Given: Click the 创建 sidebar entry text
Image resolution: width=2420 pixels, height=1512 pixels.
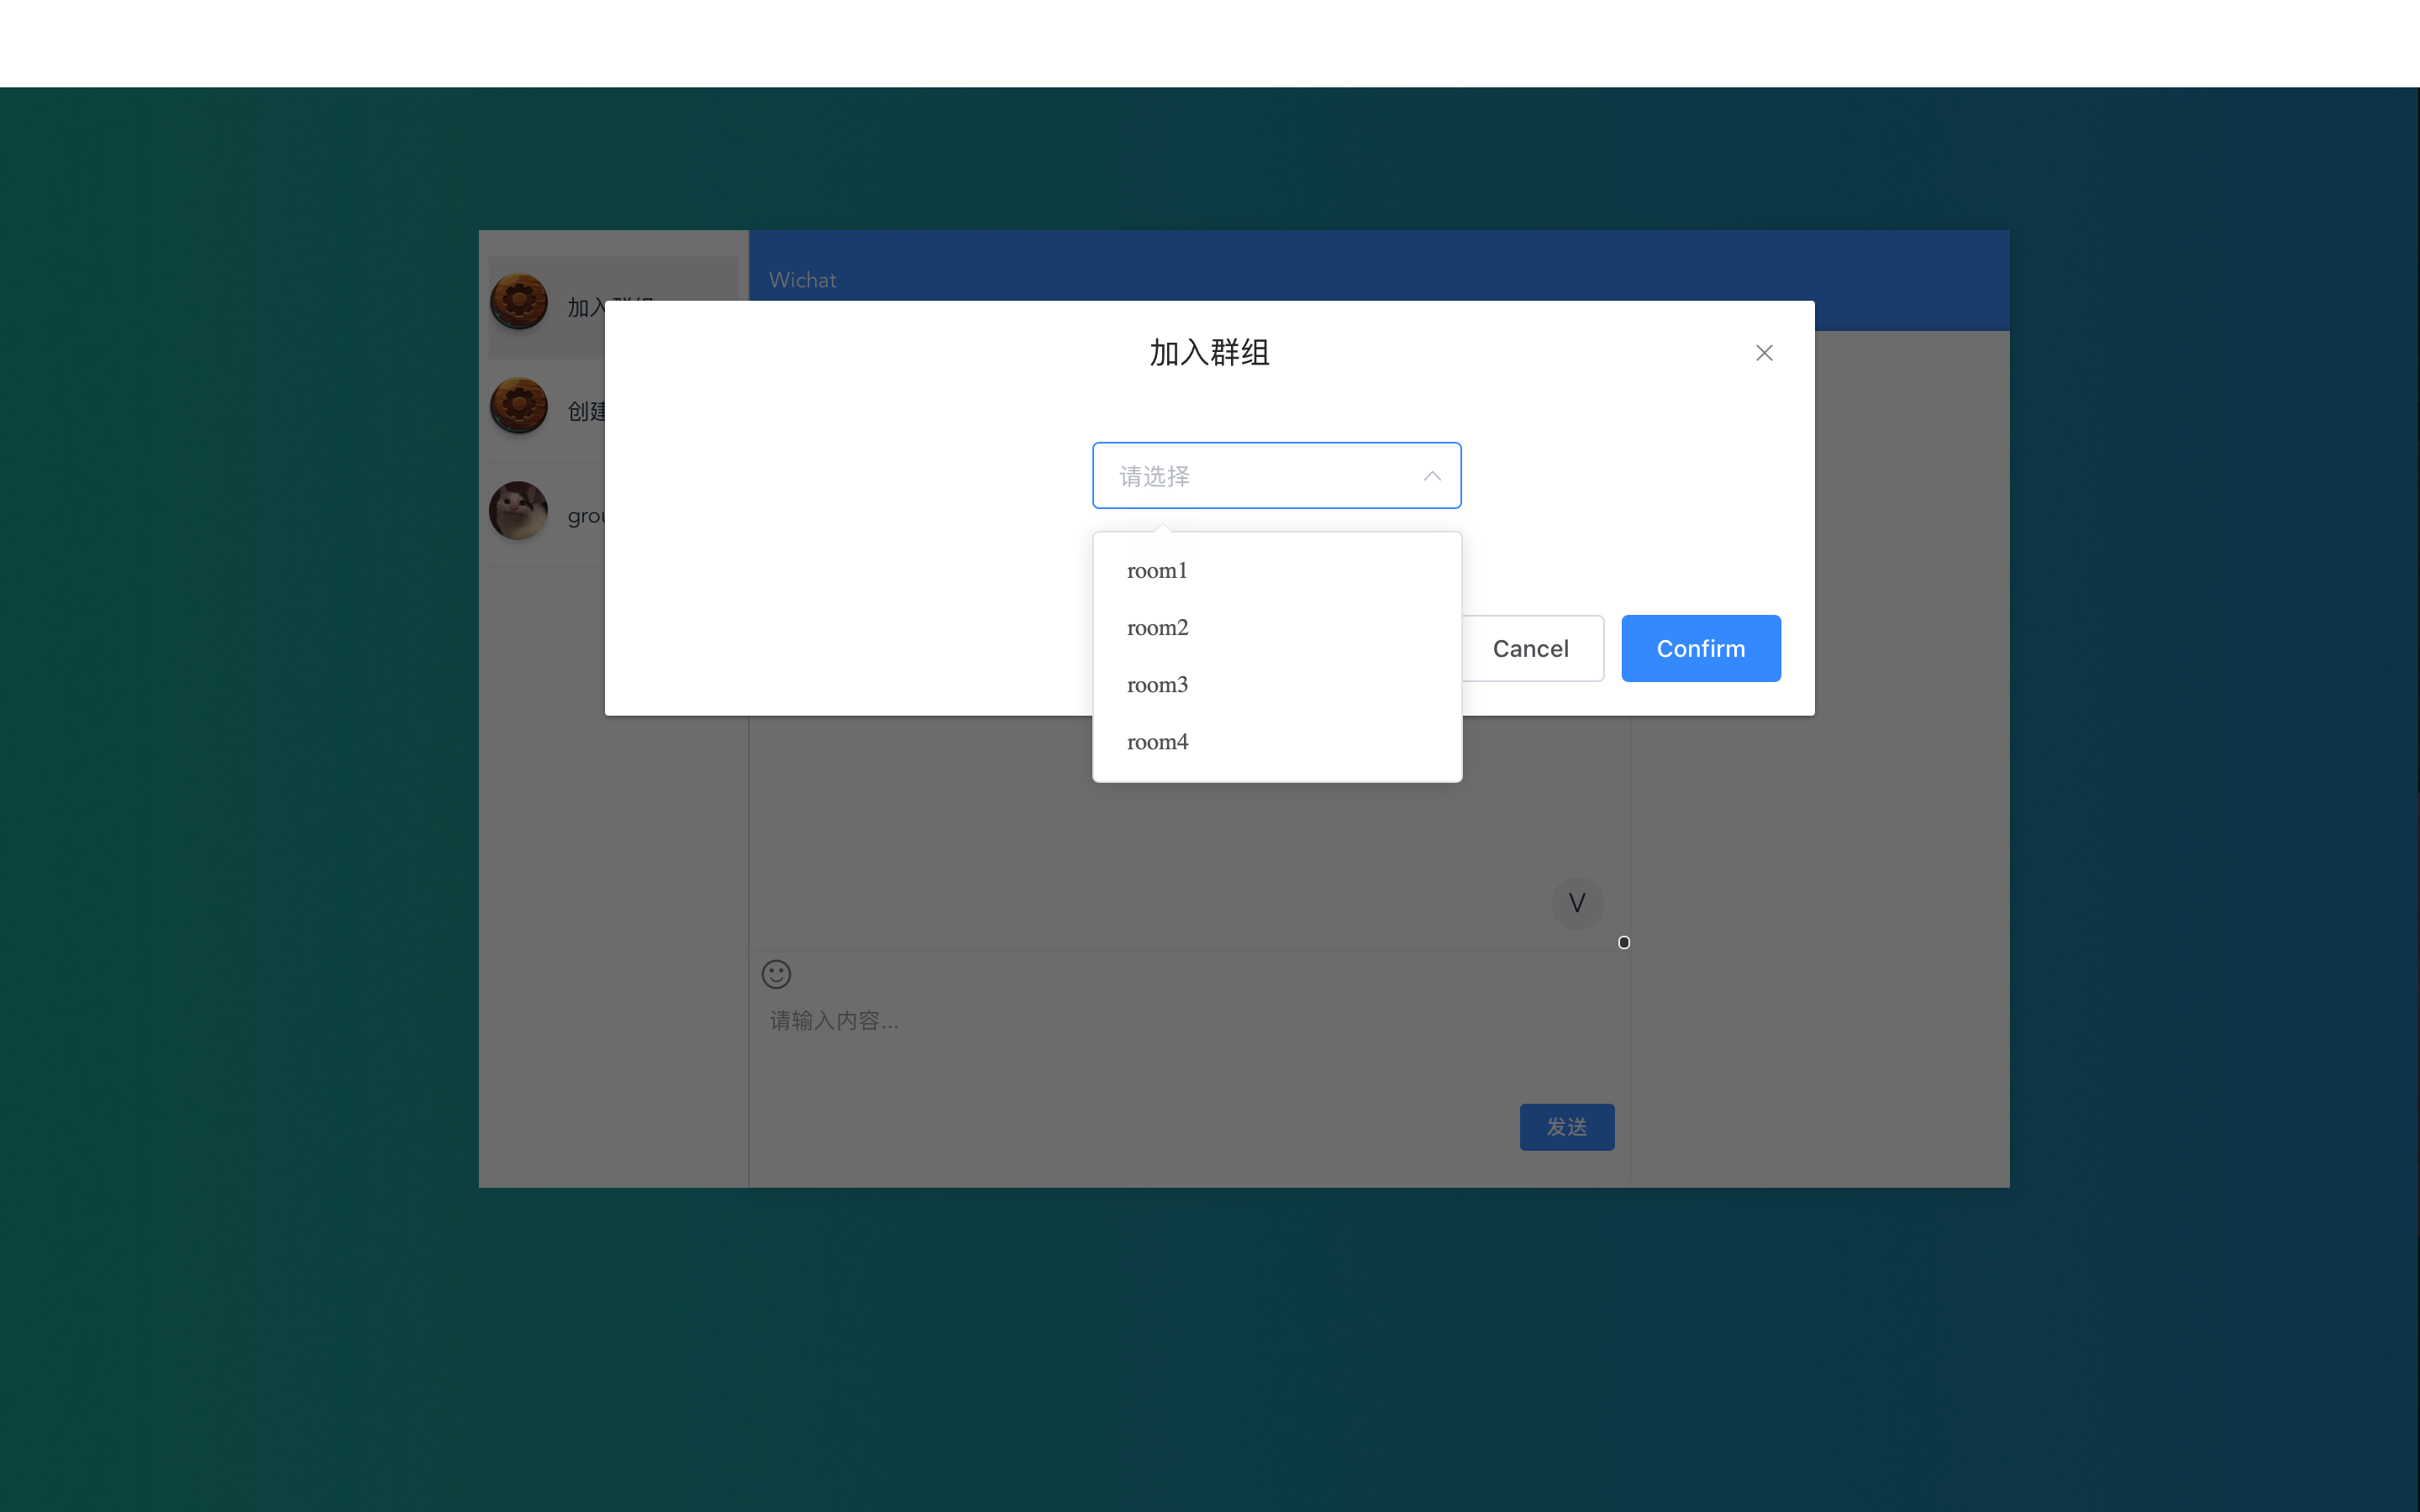Looking at the screenshot, I should [x=587, y=411].
